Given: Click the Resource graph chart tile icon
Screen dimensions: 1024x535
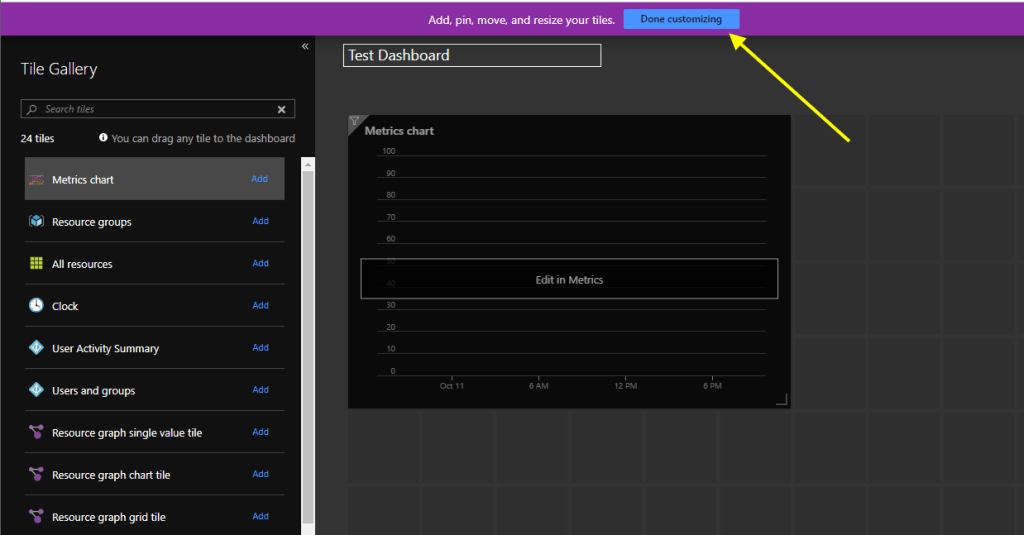Looking at the screenshot, I should [36, 475].
